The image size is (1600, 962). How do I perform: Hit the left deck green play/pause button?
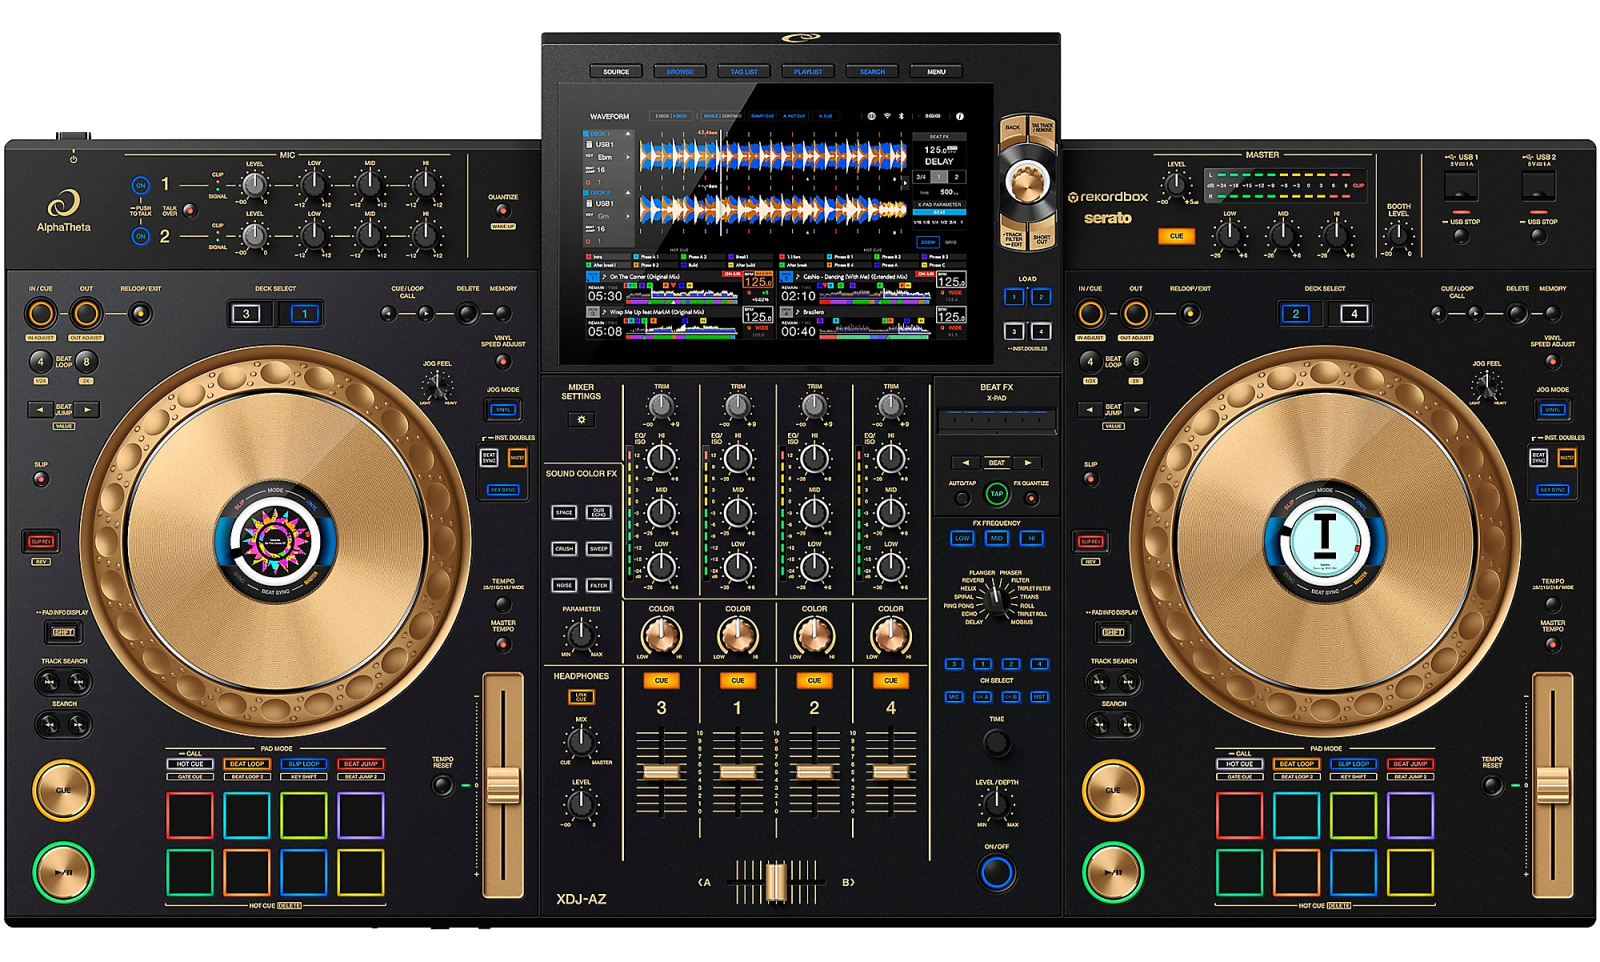point(63,872)
